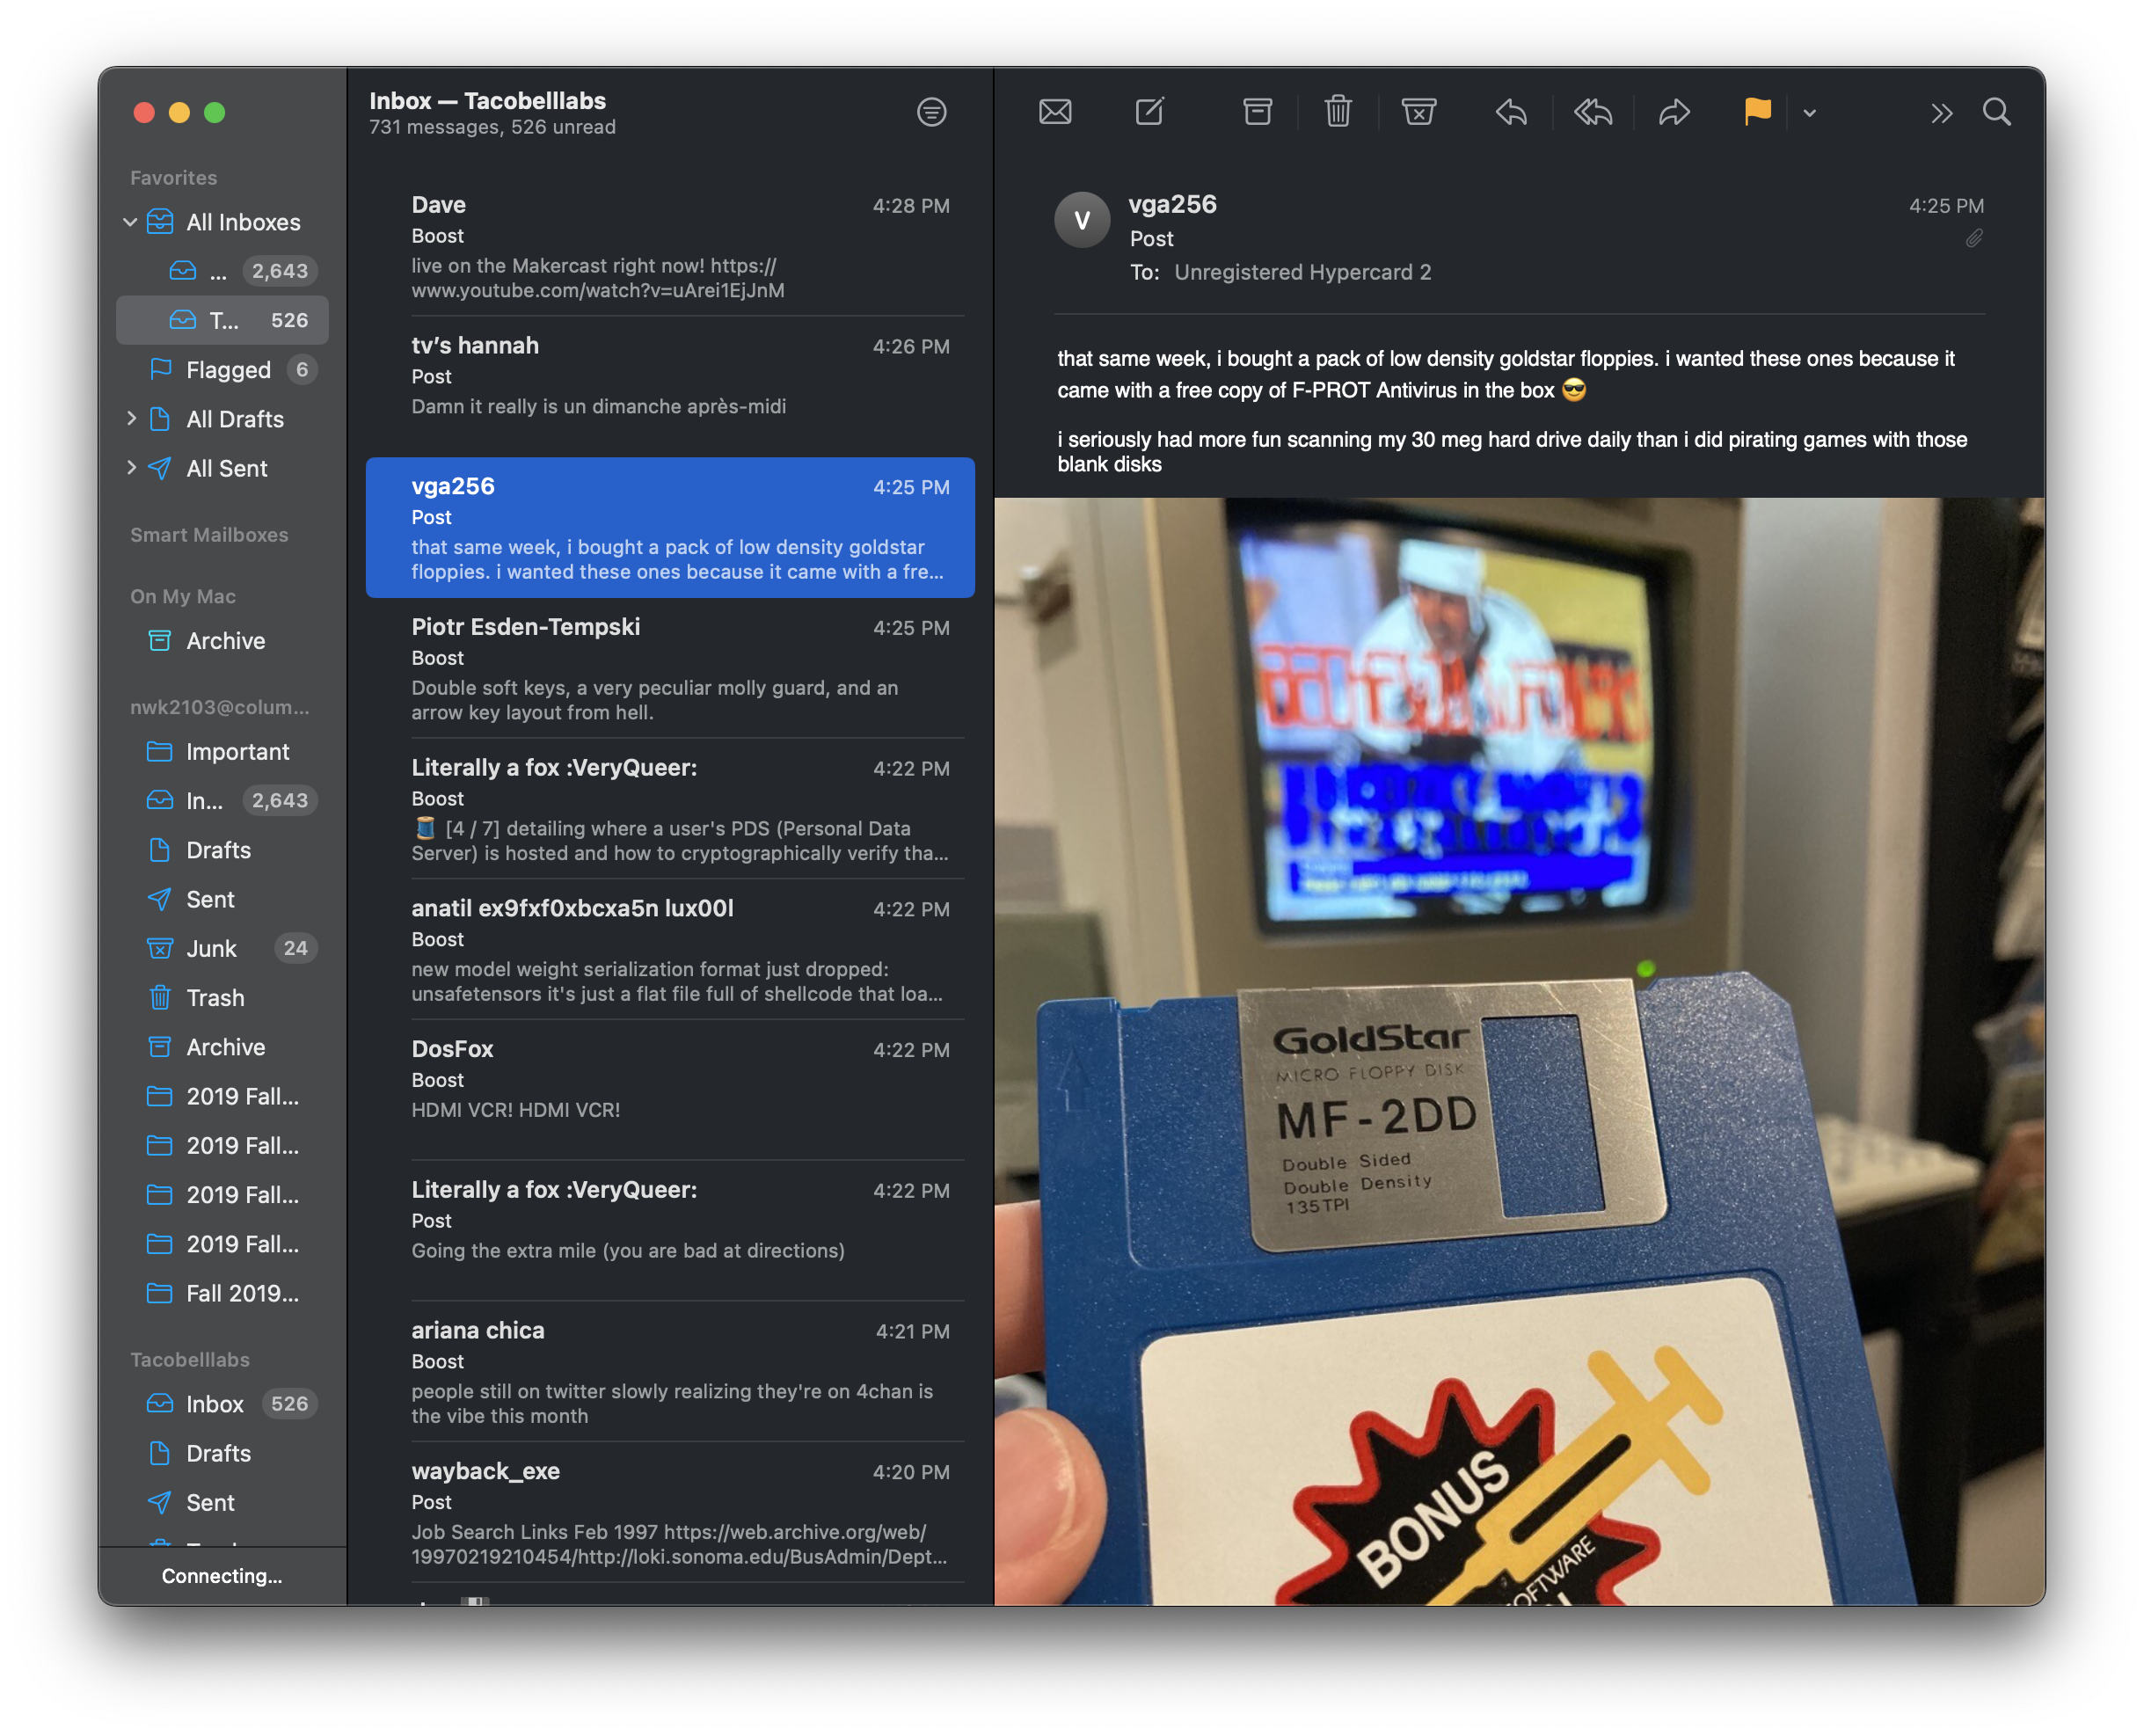Archive the selected message
Screen dimensions: 2144x1736
[1257, 112]
